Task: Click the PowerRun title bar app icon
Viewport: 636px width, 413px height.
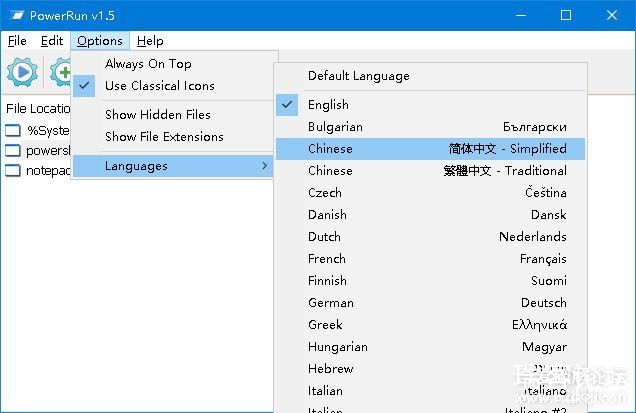Action: click(x=15, y=15)
